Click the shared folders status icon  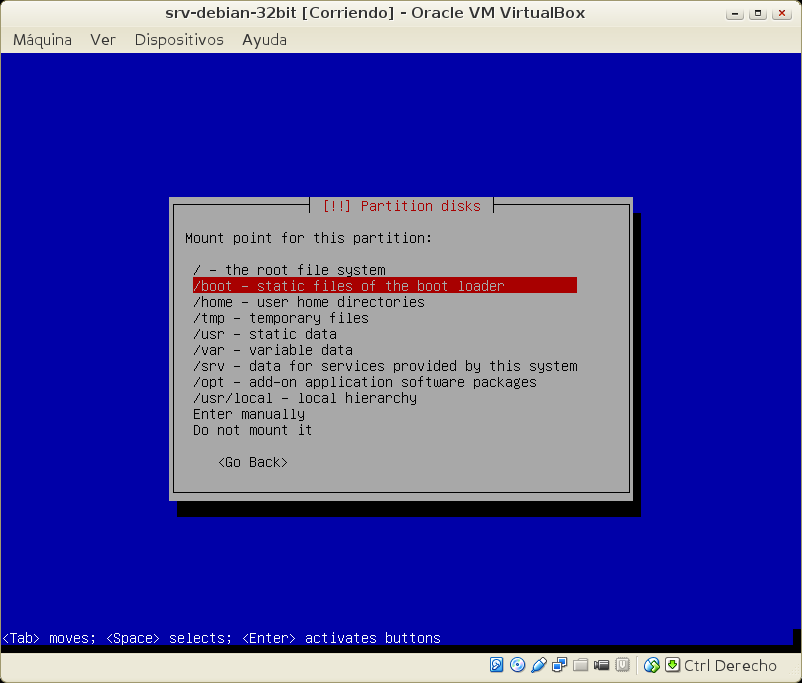coord(580,665)
